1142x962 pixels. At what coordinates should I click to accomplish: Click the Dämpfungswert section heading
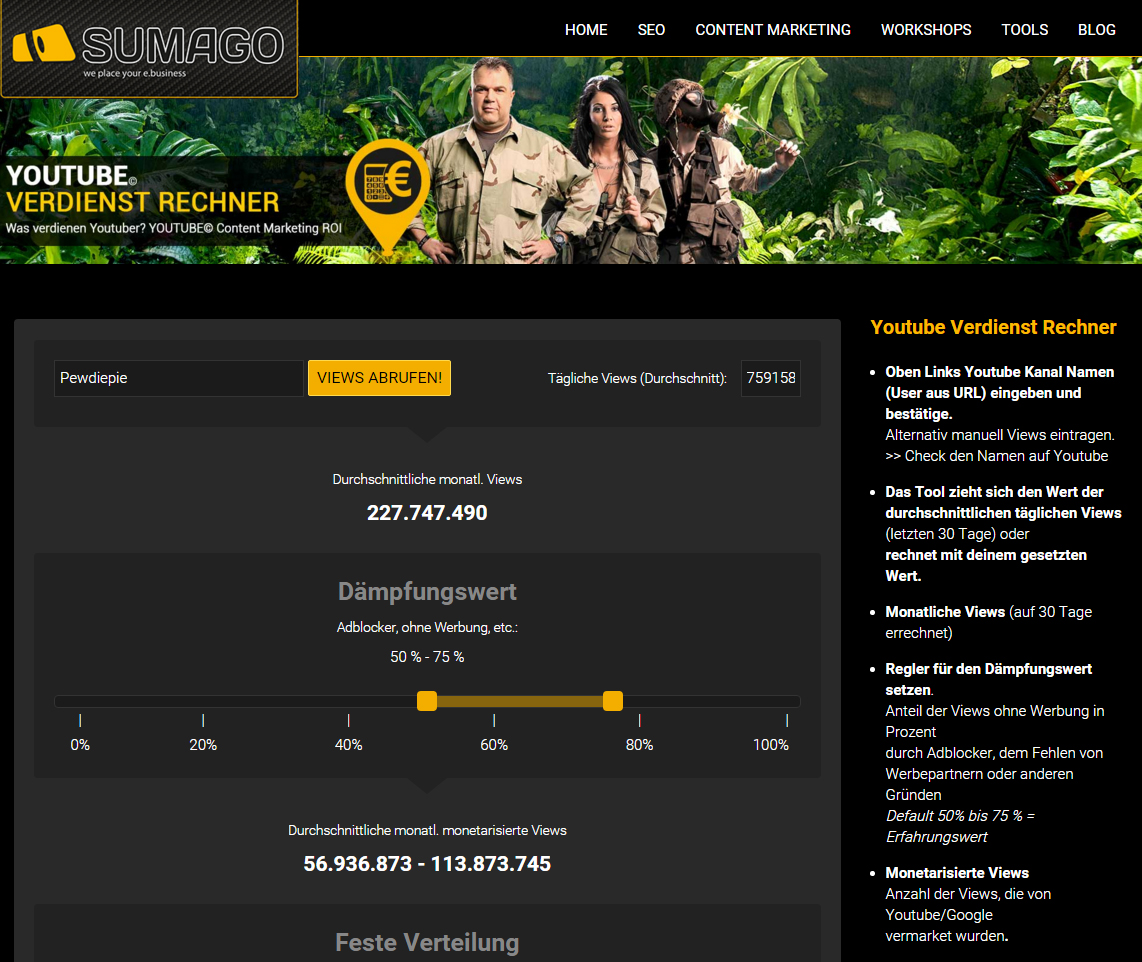[x=427, y=592]
